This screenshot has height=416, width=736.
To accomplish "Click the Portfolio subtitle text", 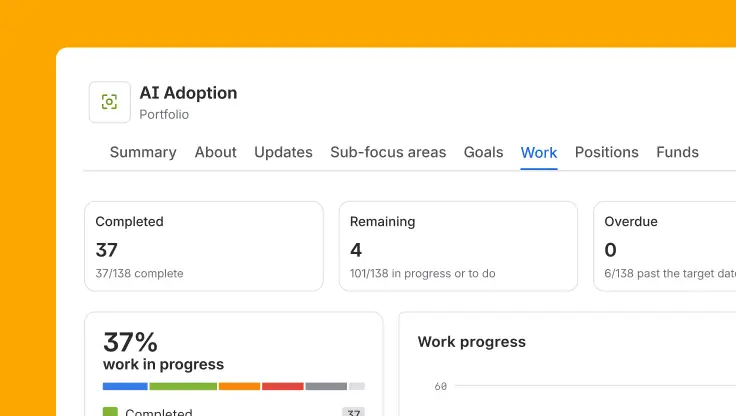I will click(x=164, y=115).
